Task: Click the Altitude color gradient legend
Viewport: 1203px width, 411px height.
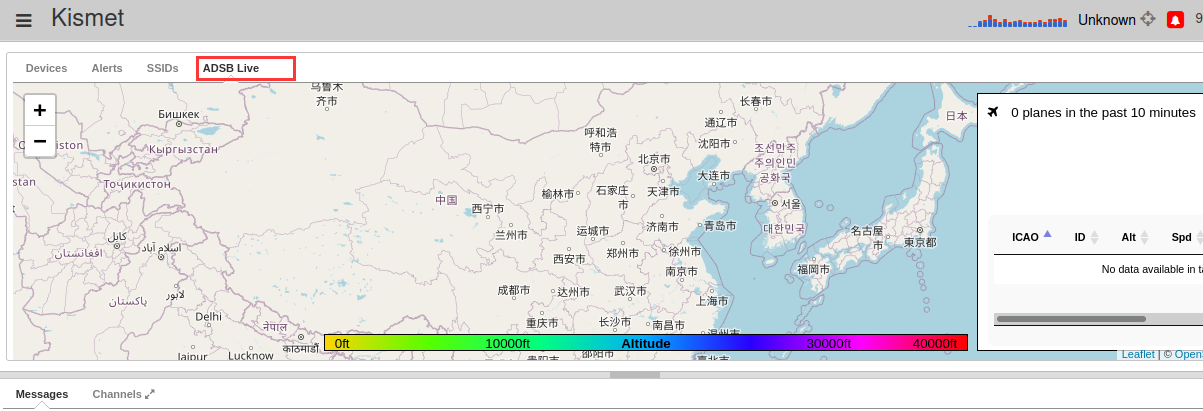Action: click(646, 343)
